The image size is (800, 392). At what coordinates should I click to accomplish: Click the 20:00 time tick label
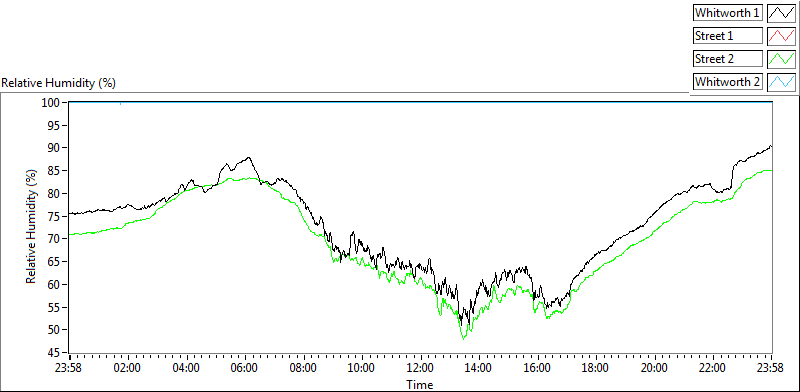pyautogui.click(x=655, y=368)
